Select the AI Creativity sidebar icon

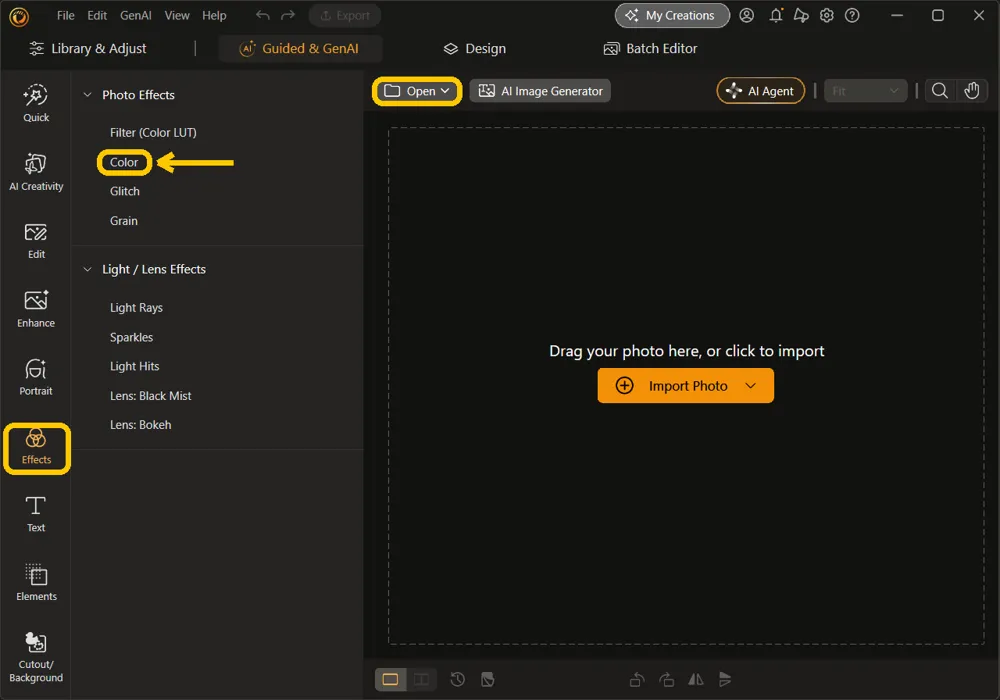pos(36,172)
